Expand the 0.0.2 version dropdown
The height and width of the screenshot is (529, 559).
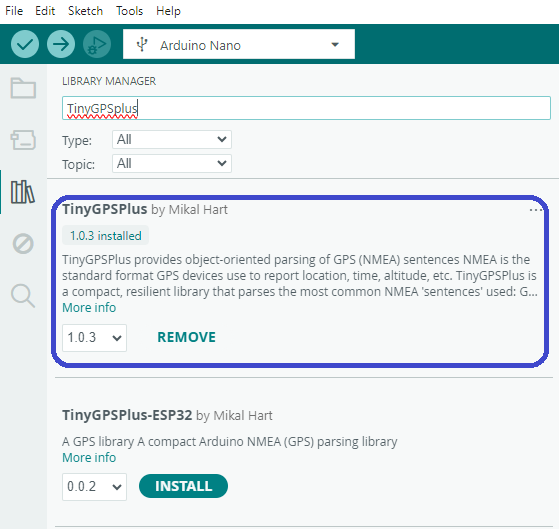pyautogui.click(x=94, y=487)
